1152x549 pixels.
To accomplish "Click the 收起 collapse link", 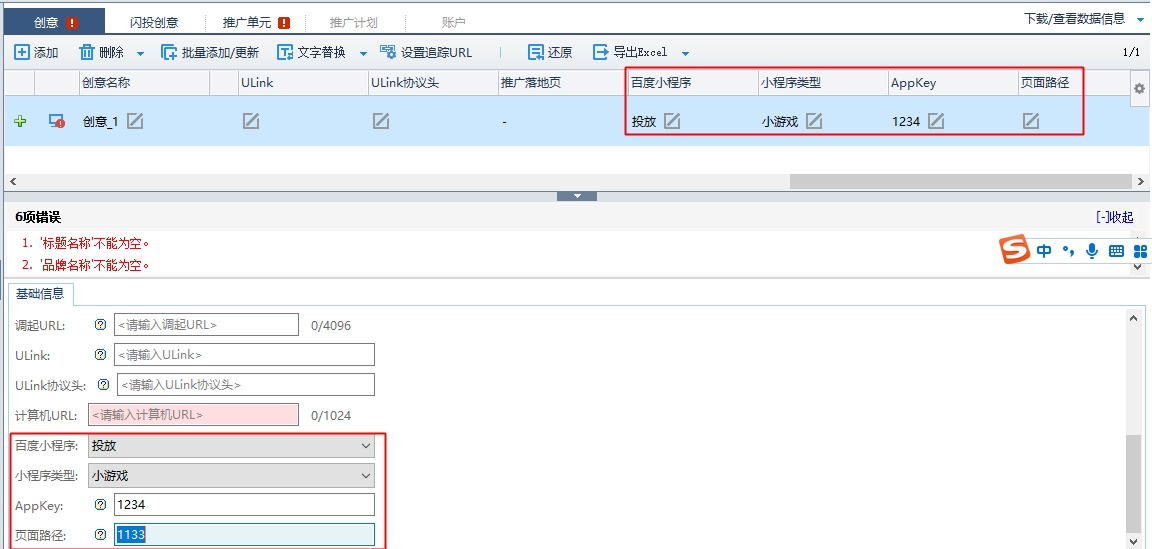I will point(1114,217).
